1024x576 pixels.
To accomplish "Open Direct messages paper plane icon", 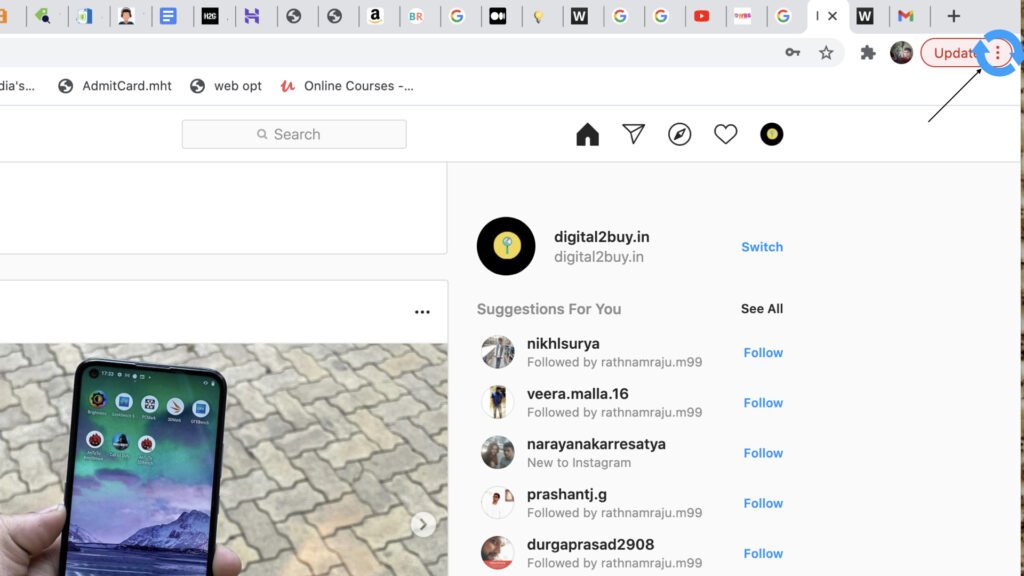I will [x=633, y=134].
